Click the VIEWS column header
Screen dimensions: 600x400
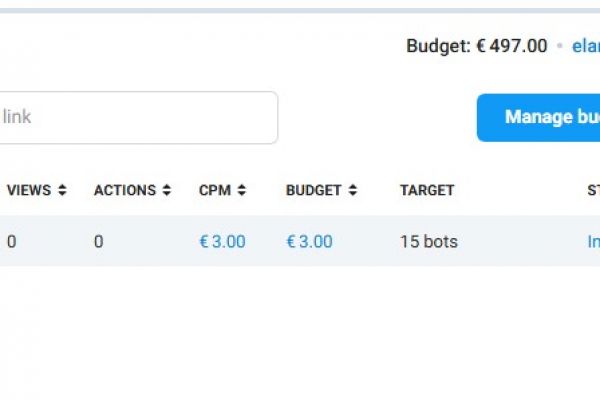click(29, 190)
